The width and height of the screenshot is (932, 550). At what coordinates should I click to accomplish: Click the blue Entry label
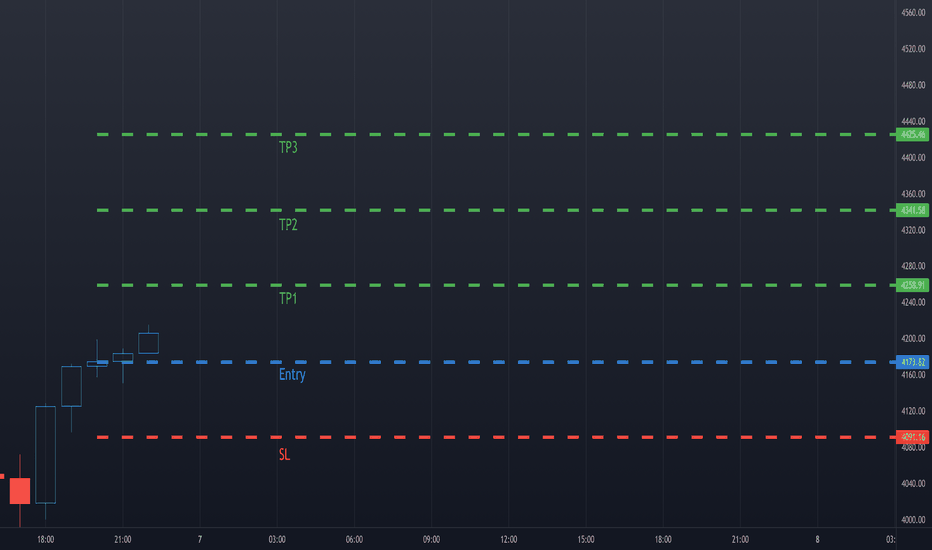coord(292,375)
